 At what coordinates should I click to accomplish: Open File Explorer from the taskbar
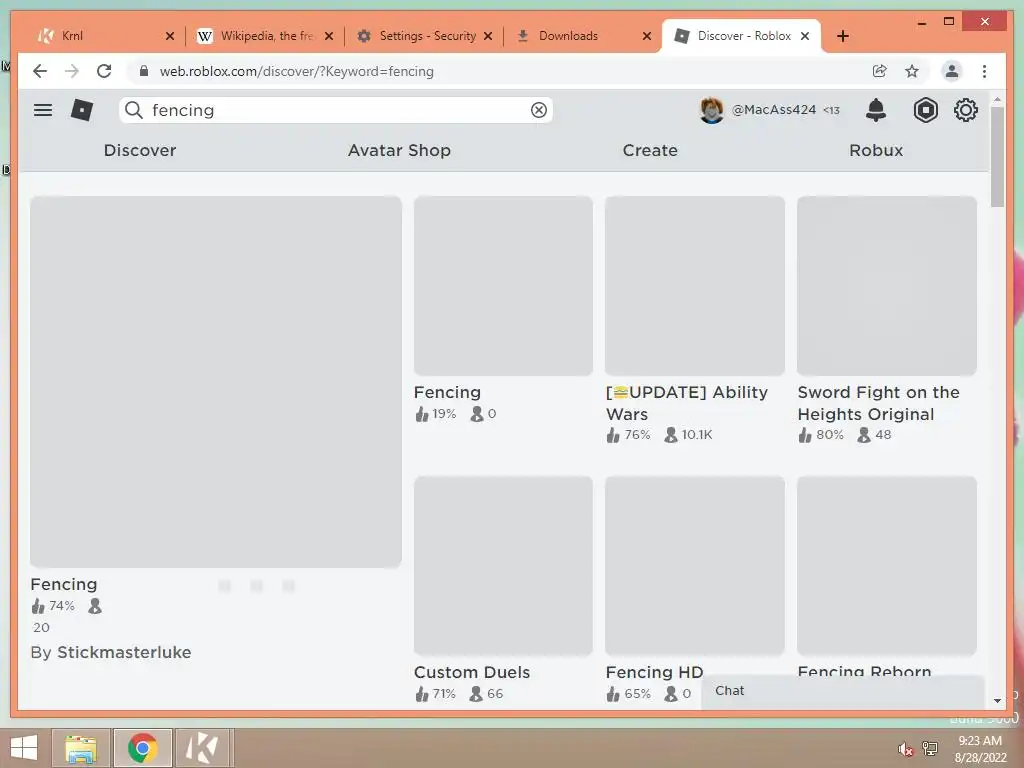coord(80,748)
